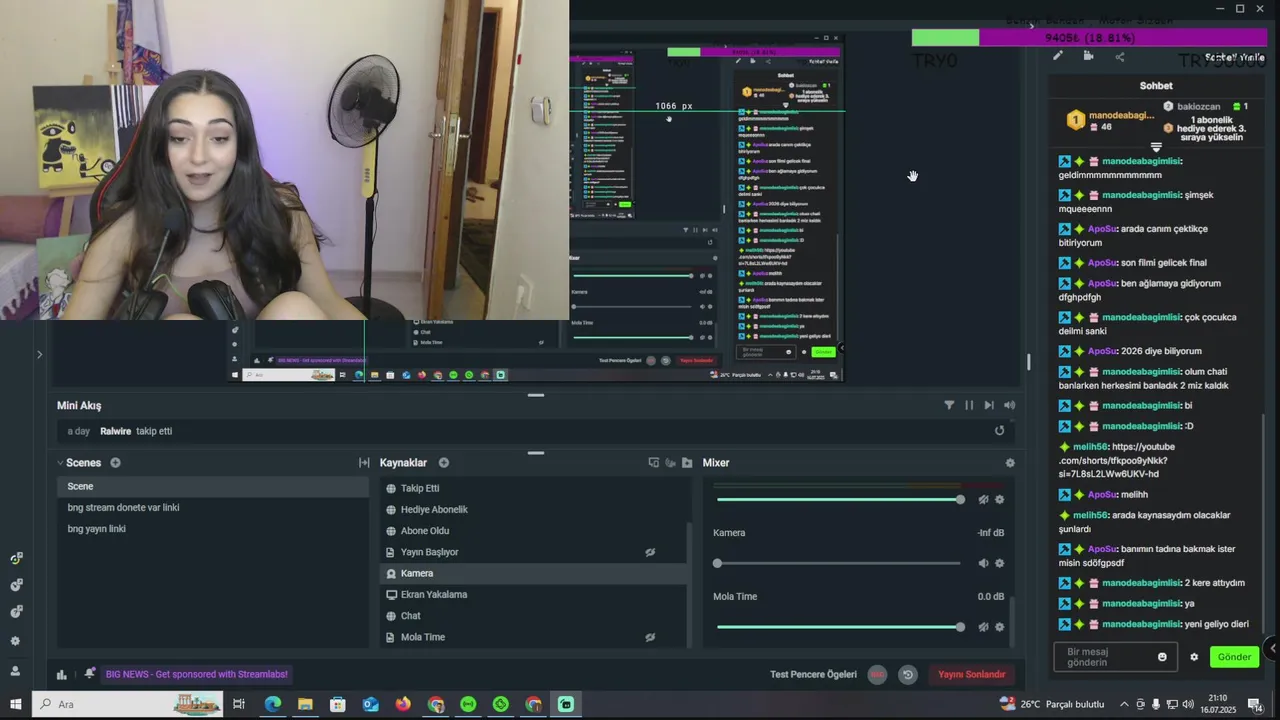Add a new scene with the plus icon
Viewport: 1280px width, 720px height.
pos(115,463)
